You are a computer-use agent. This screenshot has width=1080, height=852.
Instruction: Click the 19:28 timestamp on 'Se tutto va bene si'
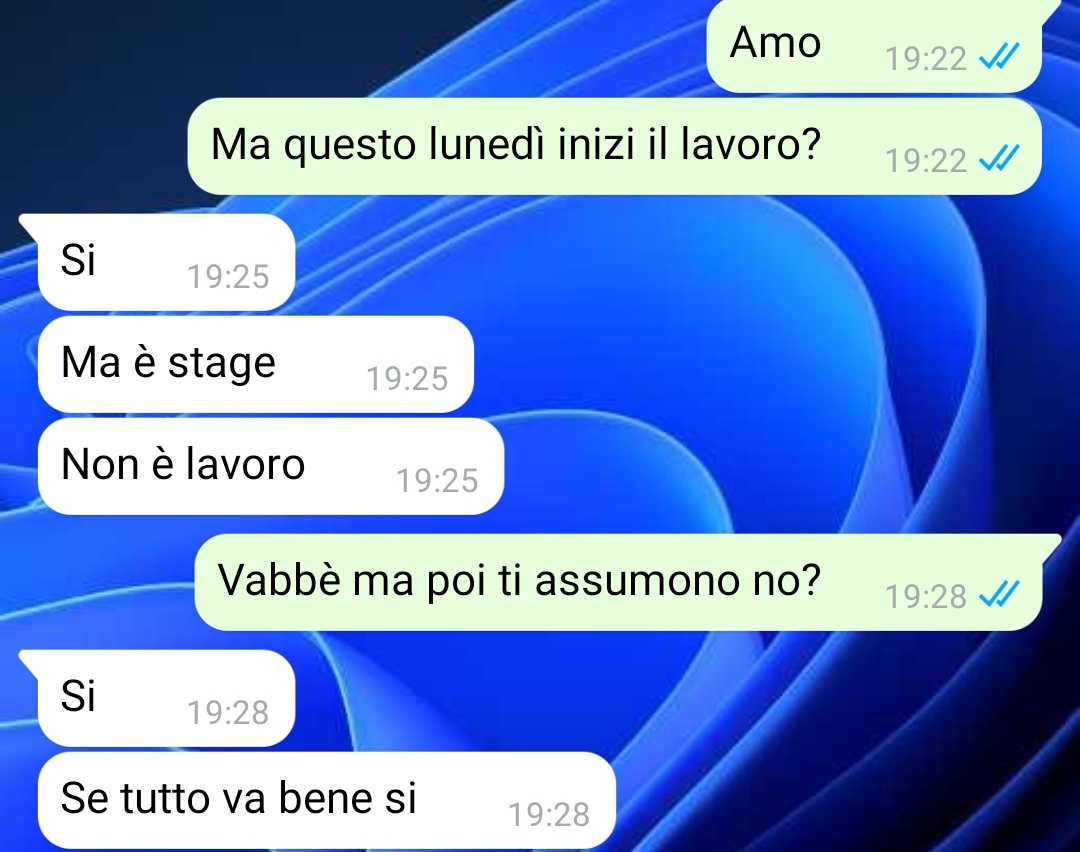pos(549,815)
